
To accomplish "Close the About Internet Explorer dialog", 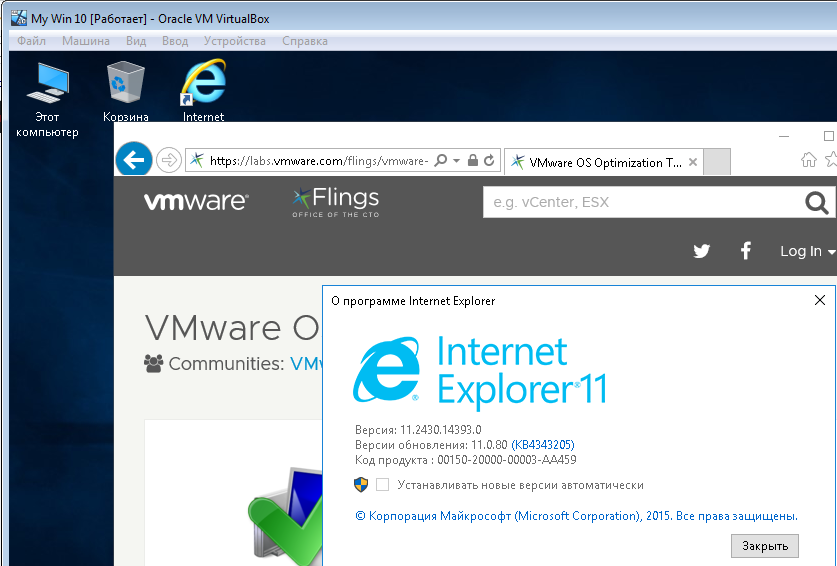I will tap(820, 301).
